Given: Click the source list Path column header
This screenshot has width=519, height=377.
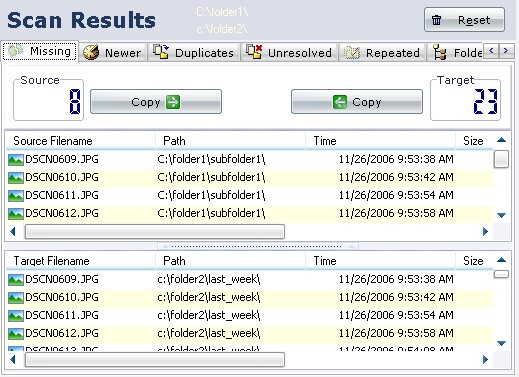Looking at the screenshot, I should point(230,141).
